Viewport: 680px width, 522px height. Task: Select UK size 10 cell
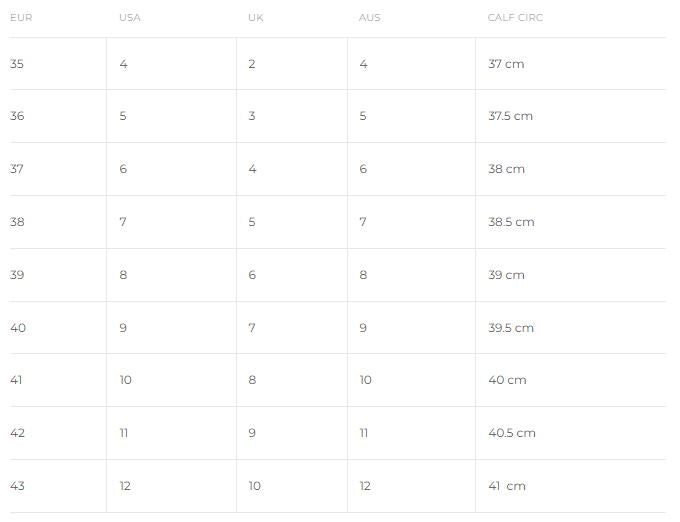click(x=255, y=486)
